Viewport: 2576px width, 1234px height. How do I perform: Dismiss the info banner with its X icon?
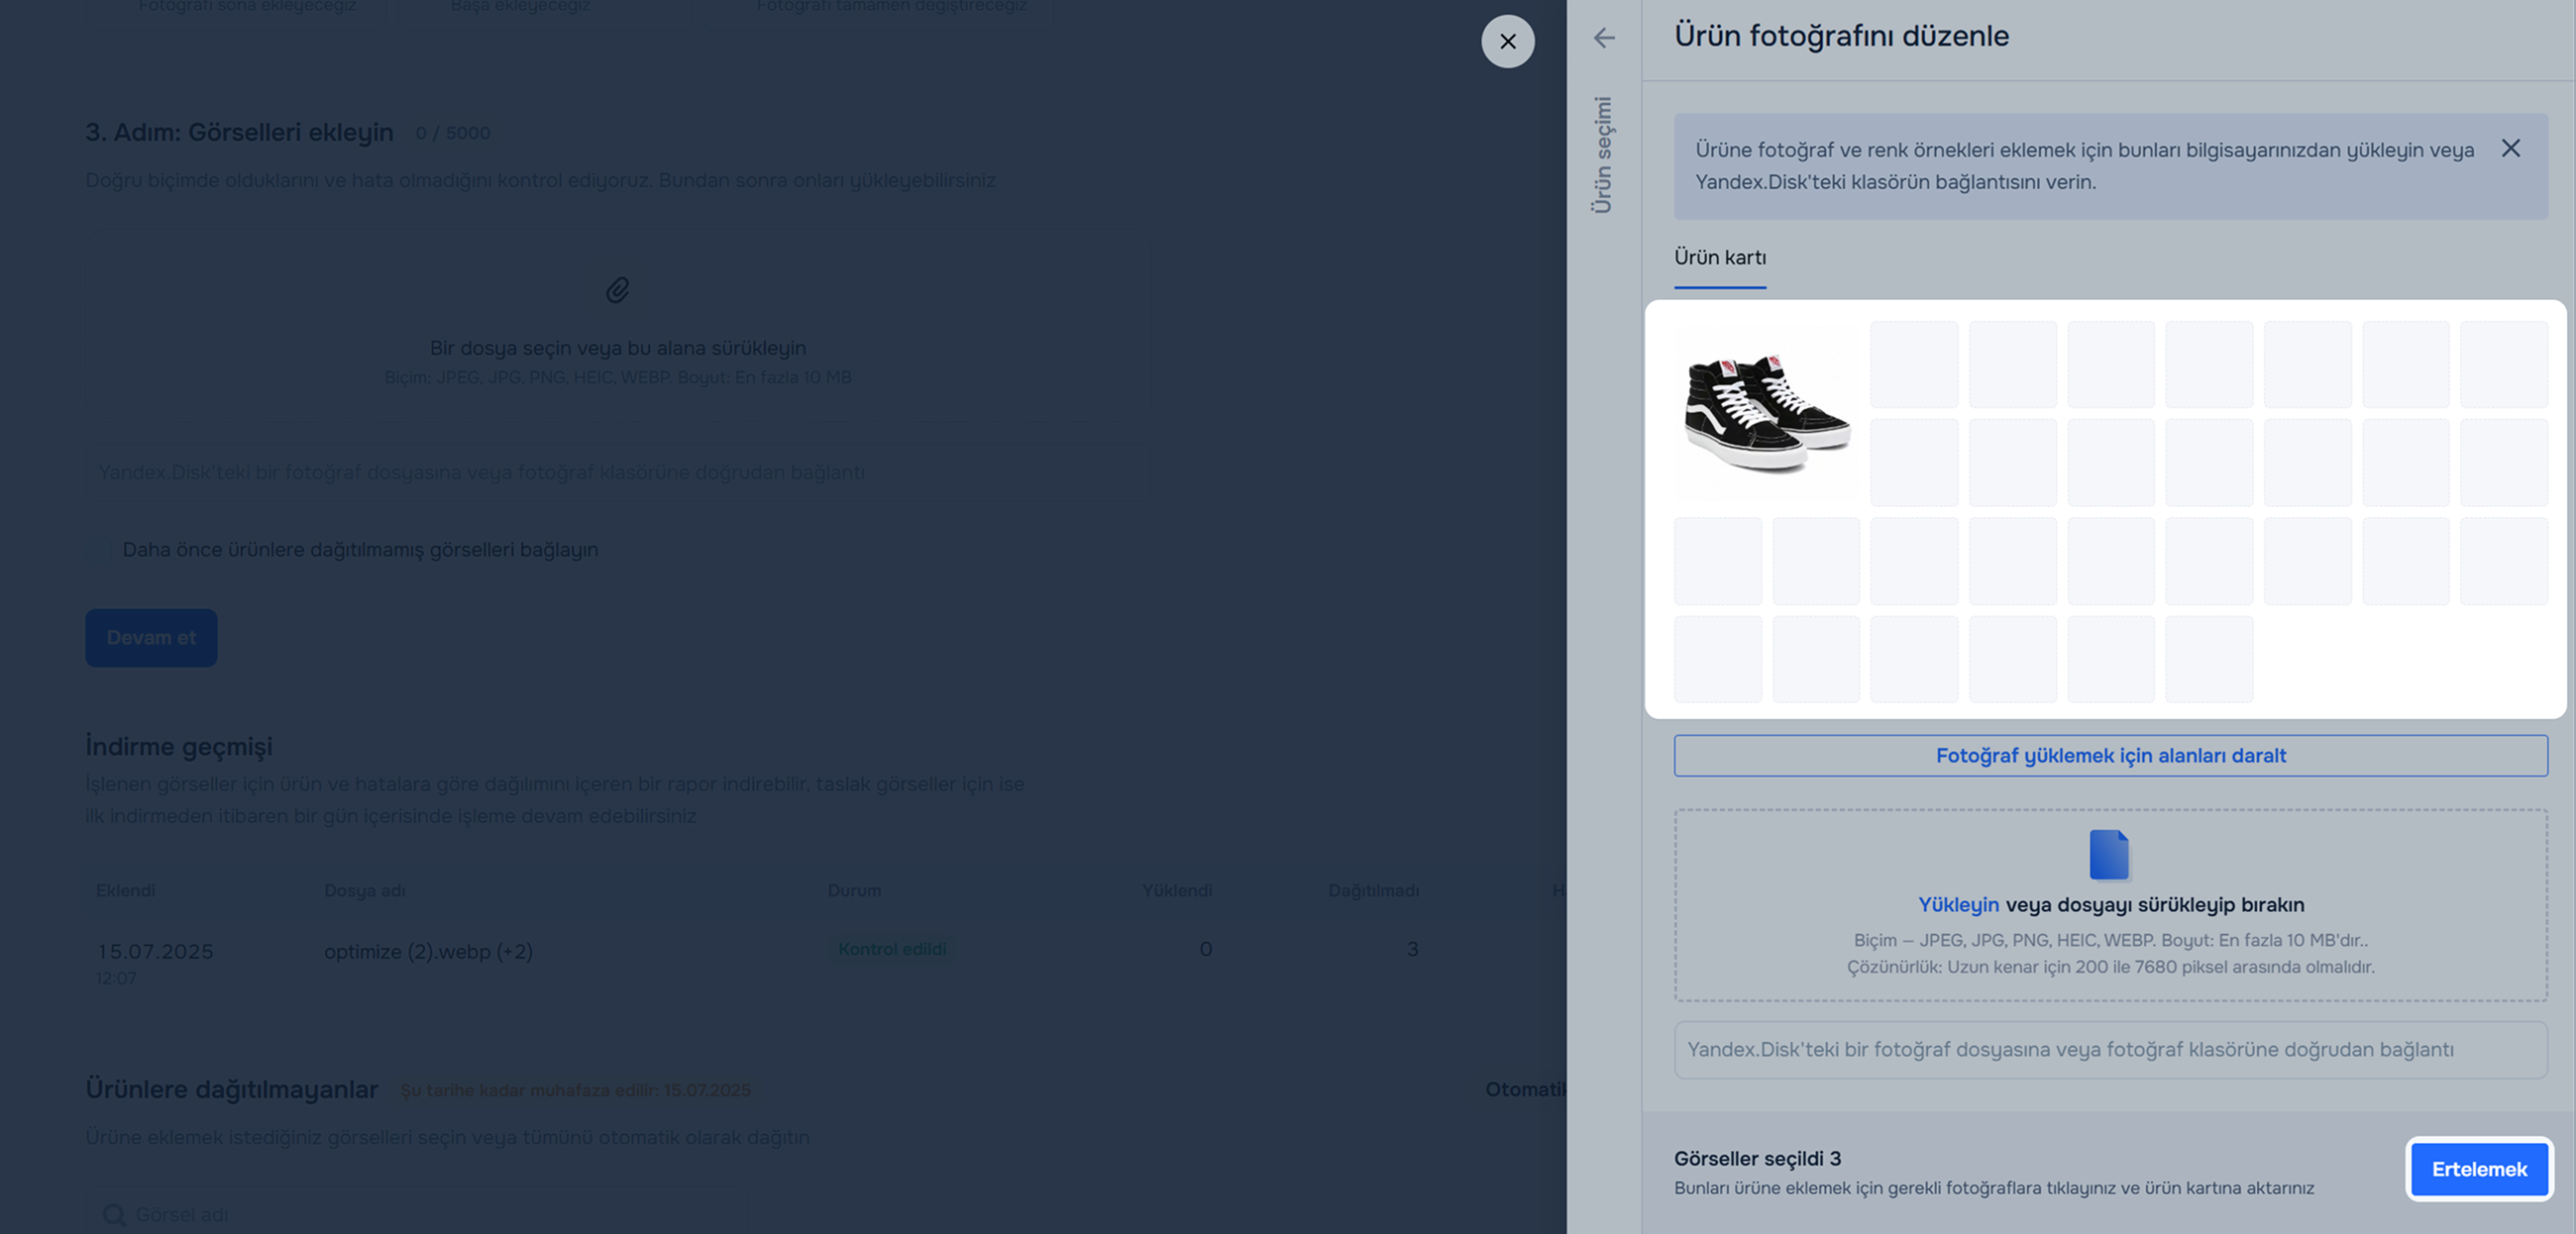[x=2510, y=148]
